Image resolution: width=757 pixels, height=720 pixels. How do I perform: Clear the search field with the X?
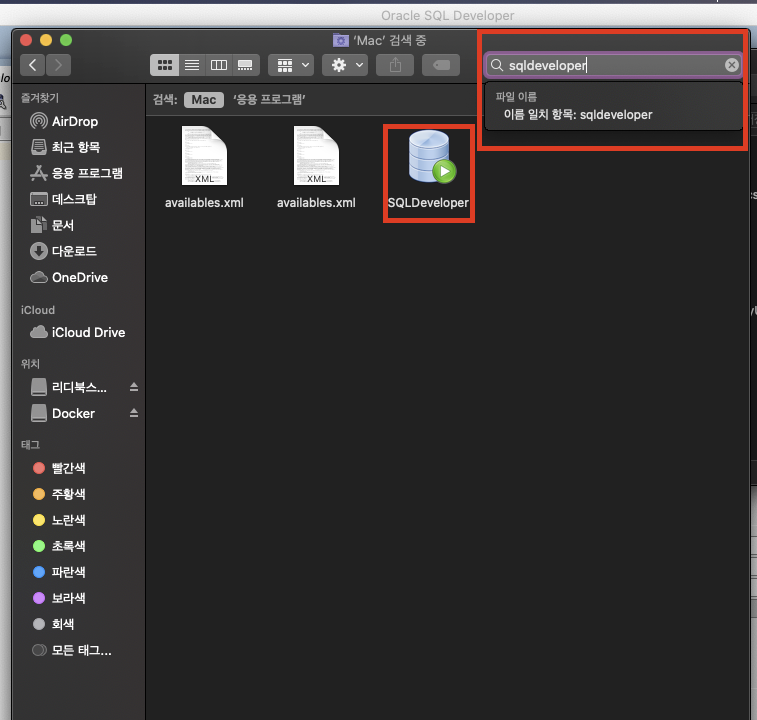tap(731, 65)
